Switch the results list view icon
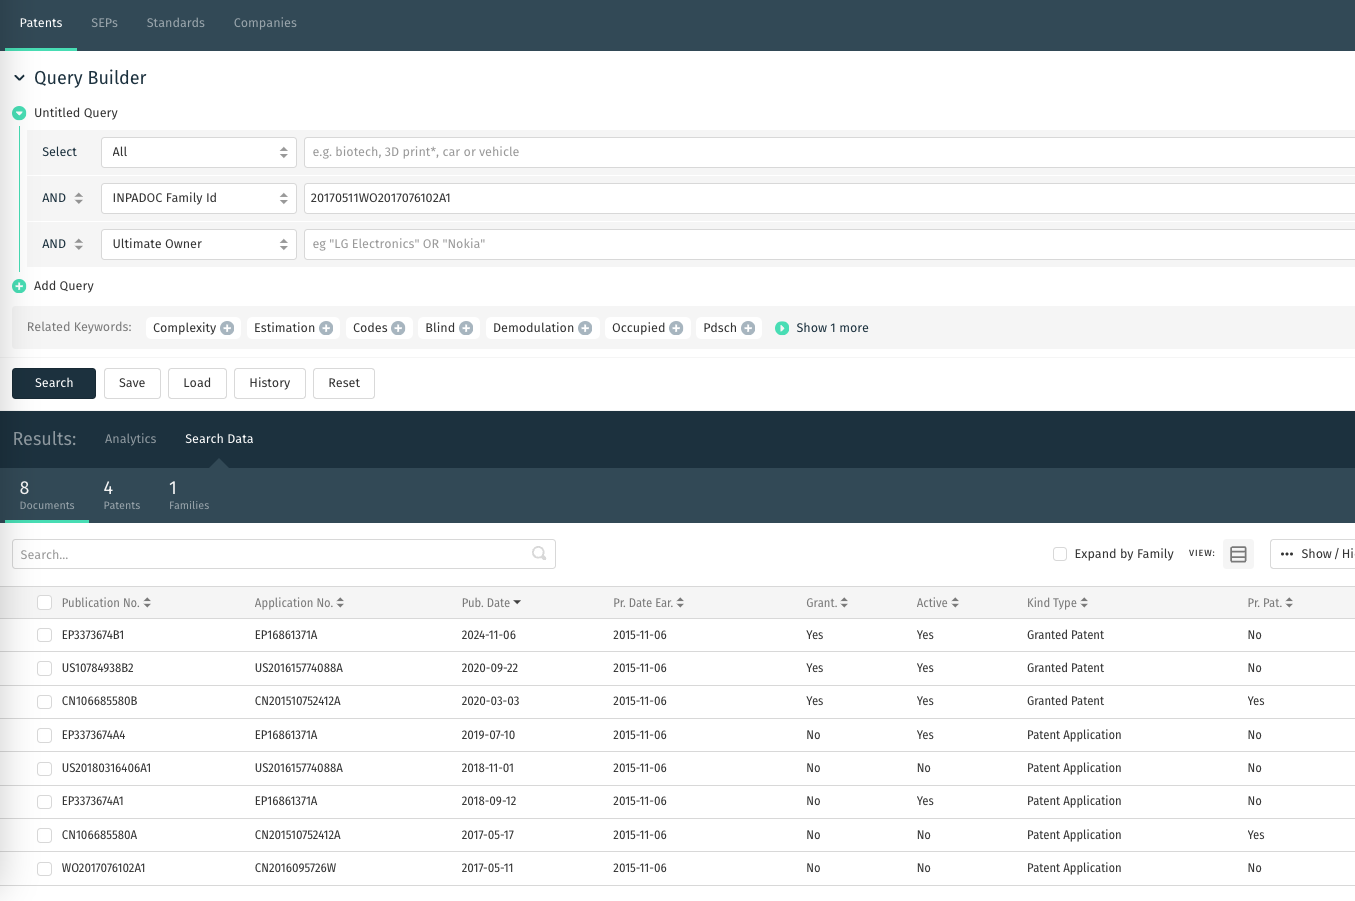Viewport: 1355px width, 901px height. click(1238, 554)
